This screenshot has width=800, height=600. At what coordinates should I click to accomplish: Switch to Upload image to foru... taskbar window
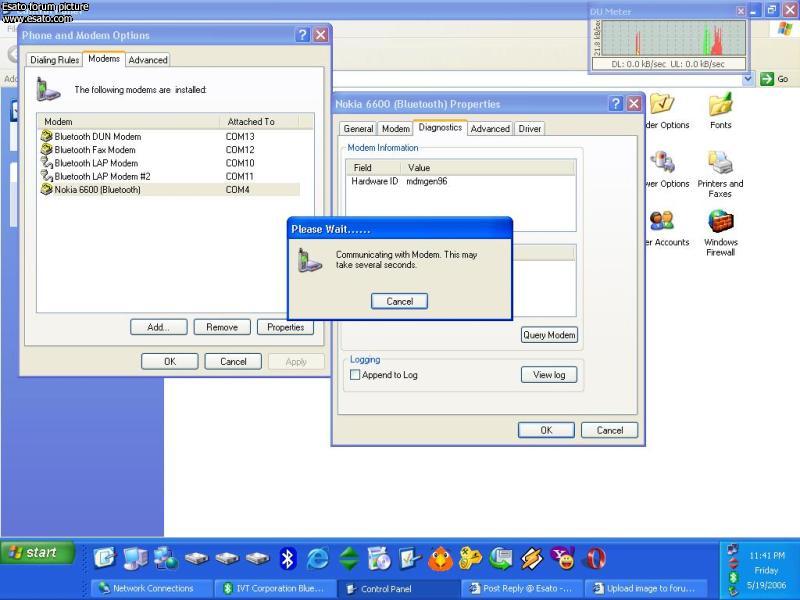(646, 588)
